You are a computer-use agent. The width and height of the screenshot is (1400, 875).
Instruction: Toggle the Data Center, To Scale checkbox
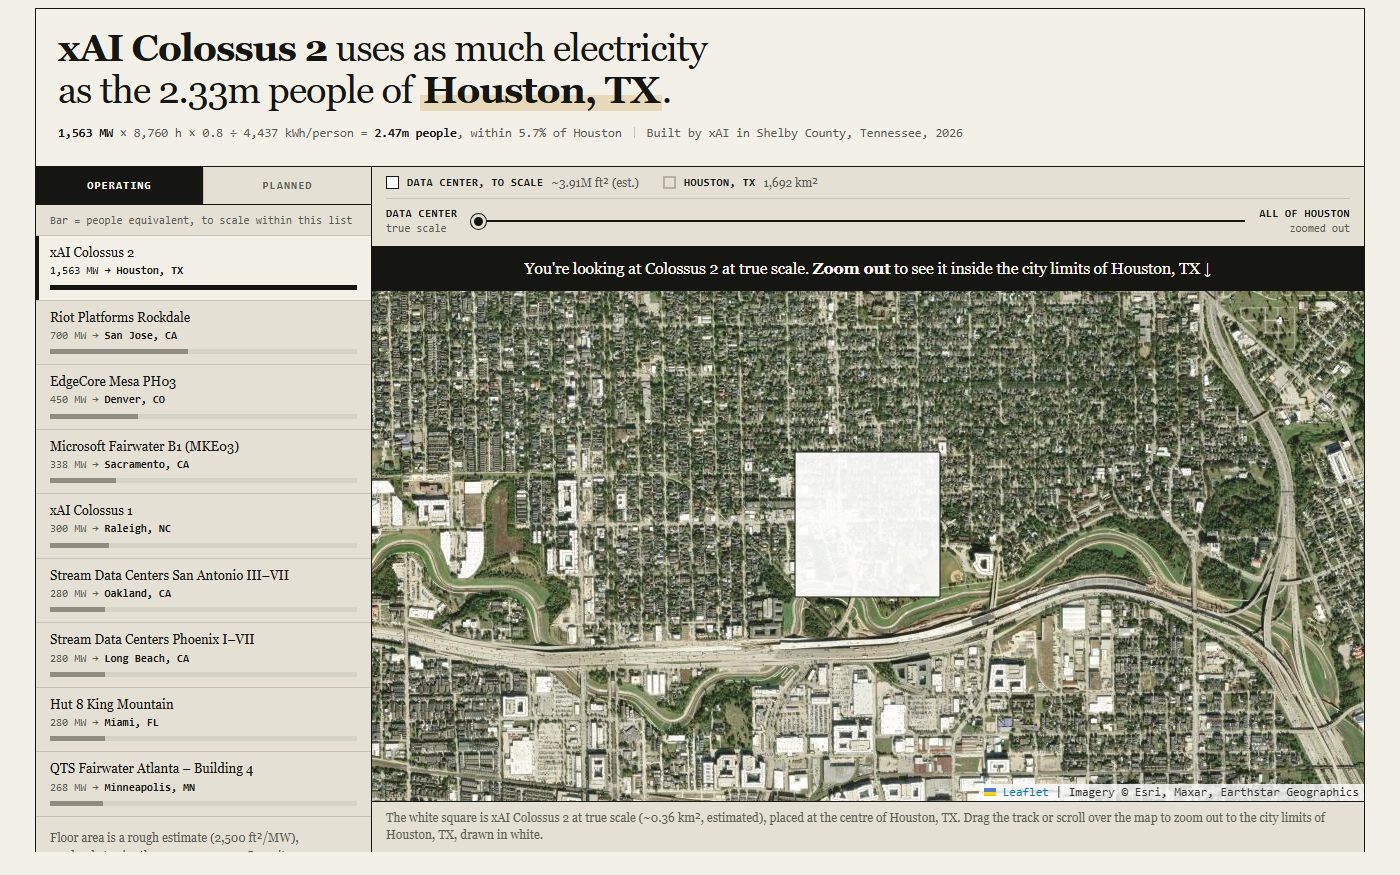coord(392,183)
